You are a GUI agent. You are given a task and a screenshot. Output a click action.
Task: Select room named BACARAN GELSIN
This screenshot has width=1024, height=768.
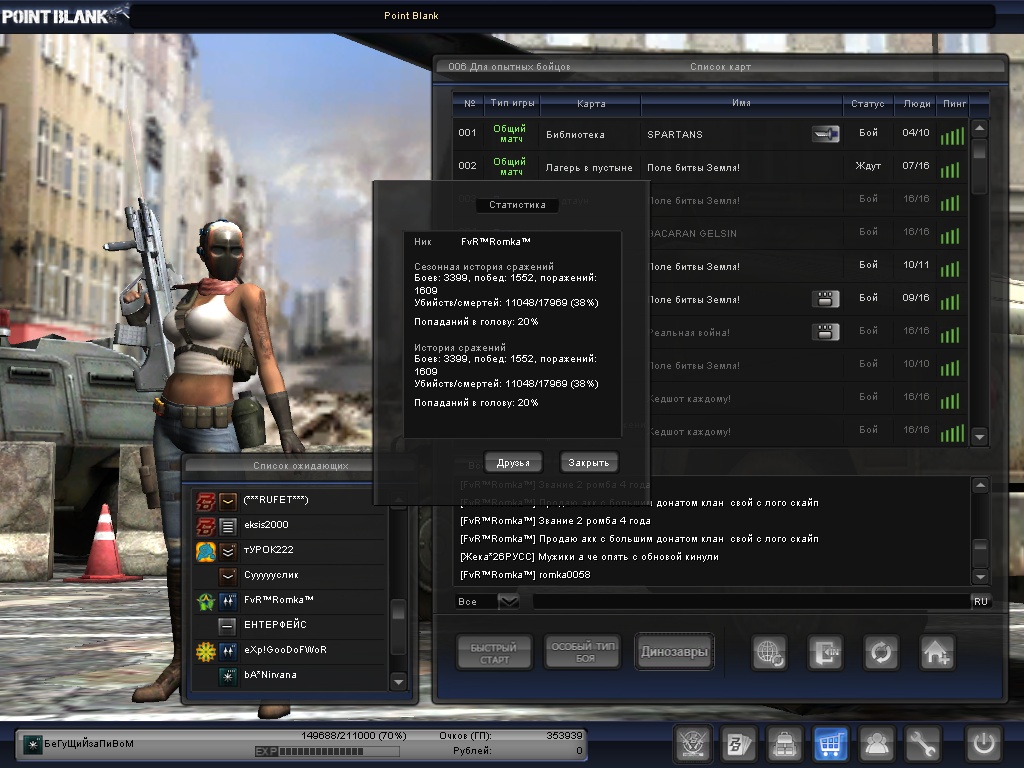[x=810, y=233]
